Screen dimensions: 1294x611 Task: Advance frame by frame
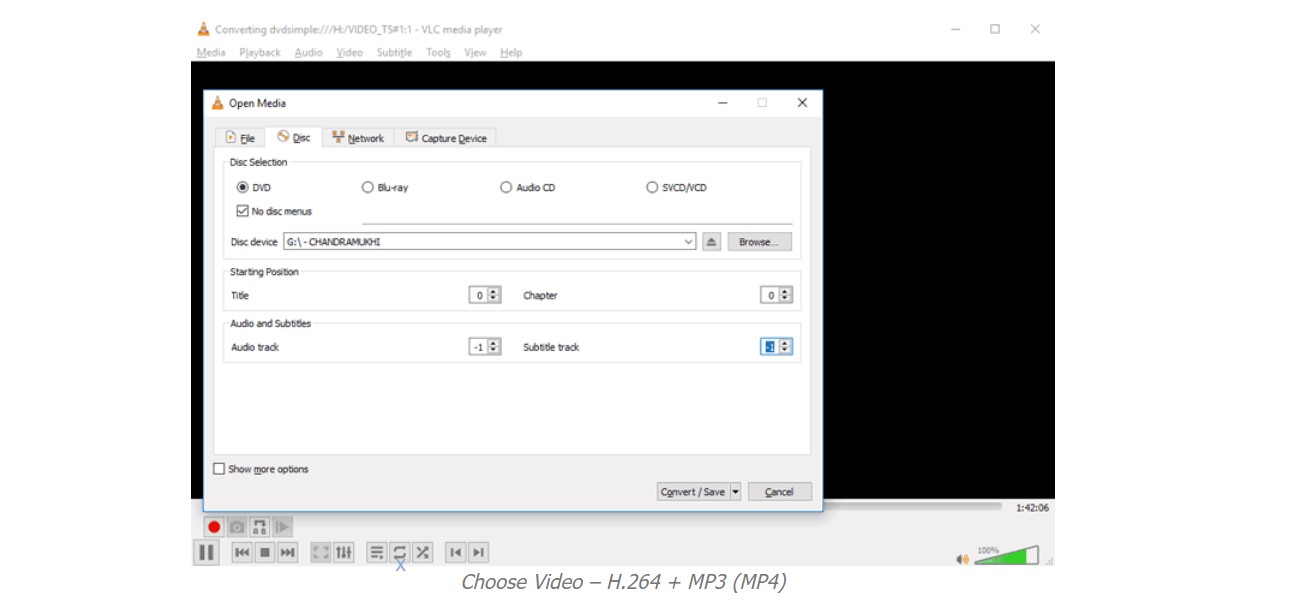click(283, 527)
